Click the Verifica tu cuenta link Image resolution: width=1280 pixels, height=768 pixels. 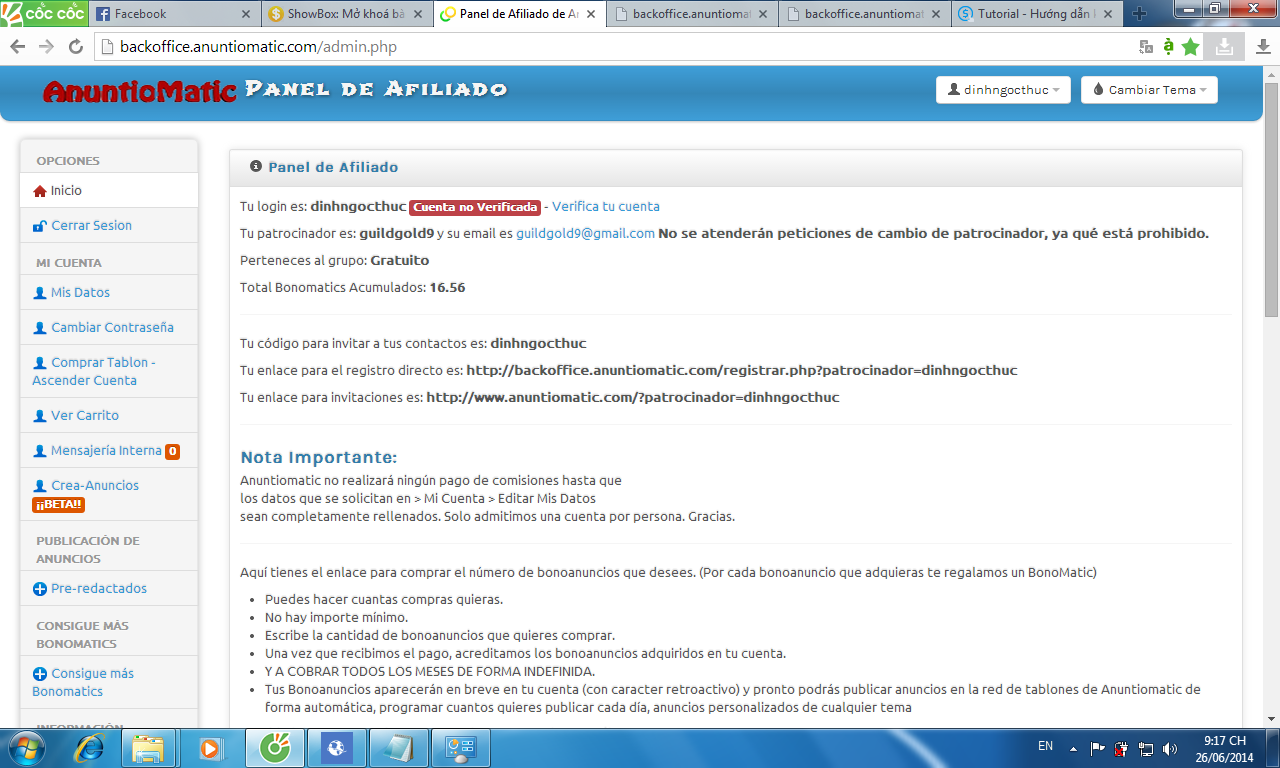(x=606, y=206)
